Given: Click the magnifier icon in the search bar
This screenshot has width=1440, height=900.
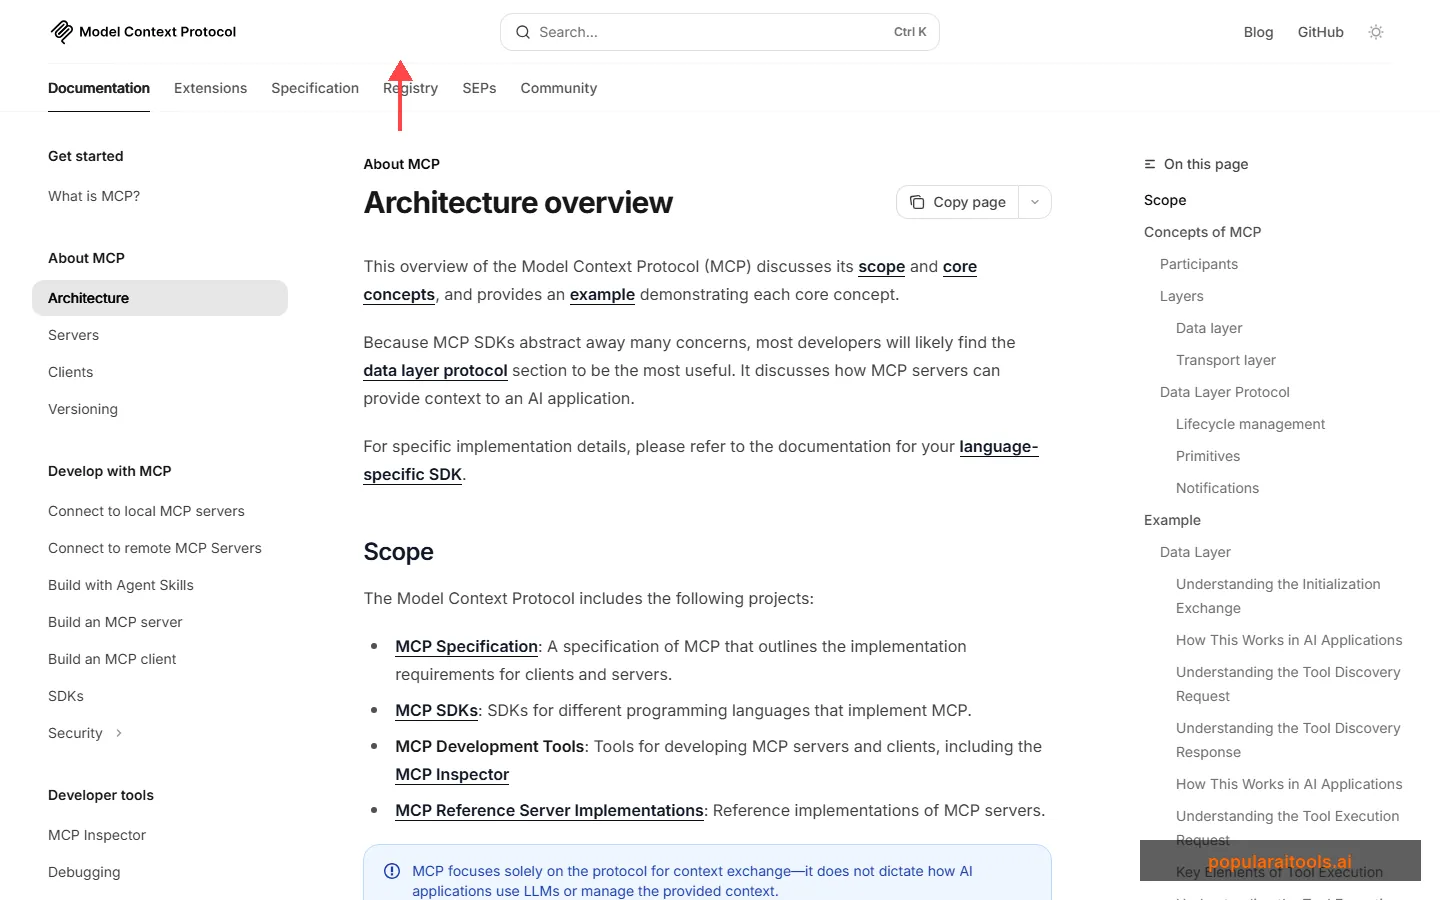Looking at the screenshot, I should 523,32.
